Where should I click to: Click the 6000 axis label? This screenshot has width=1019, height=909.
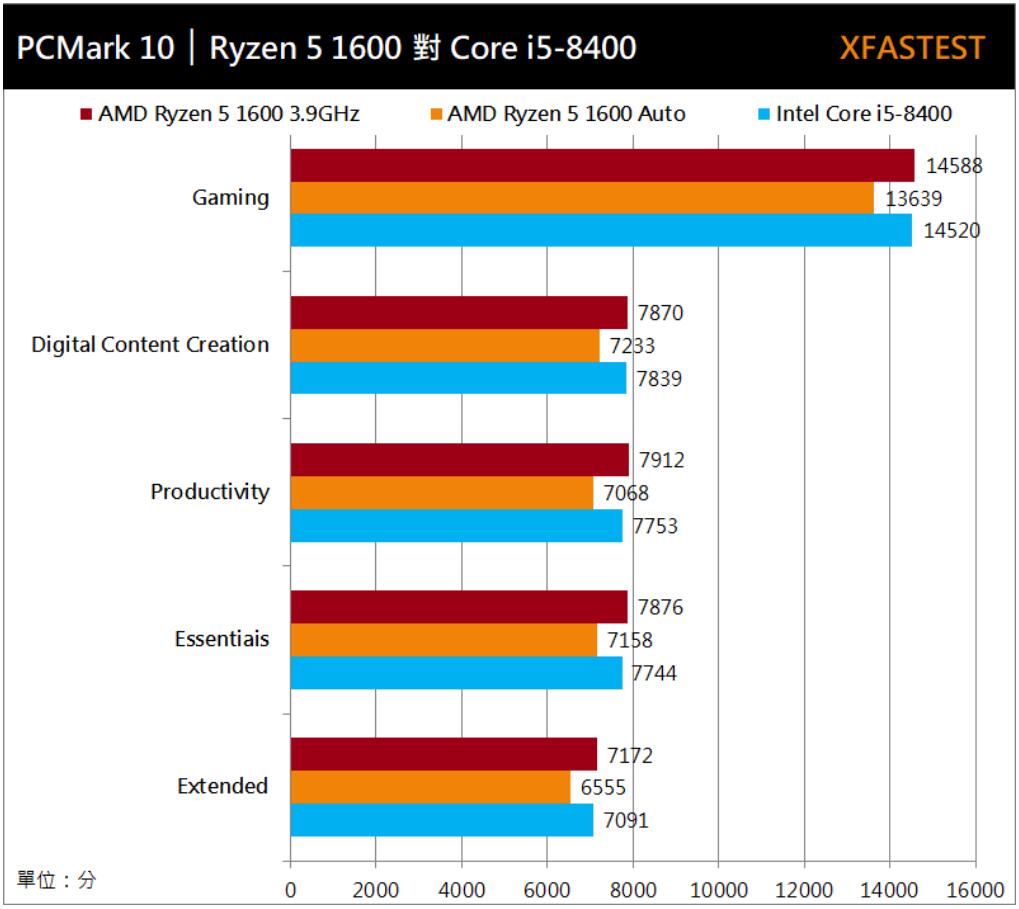click(547, 890)
